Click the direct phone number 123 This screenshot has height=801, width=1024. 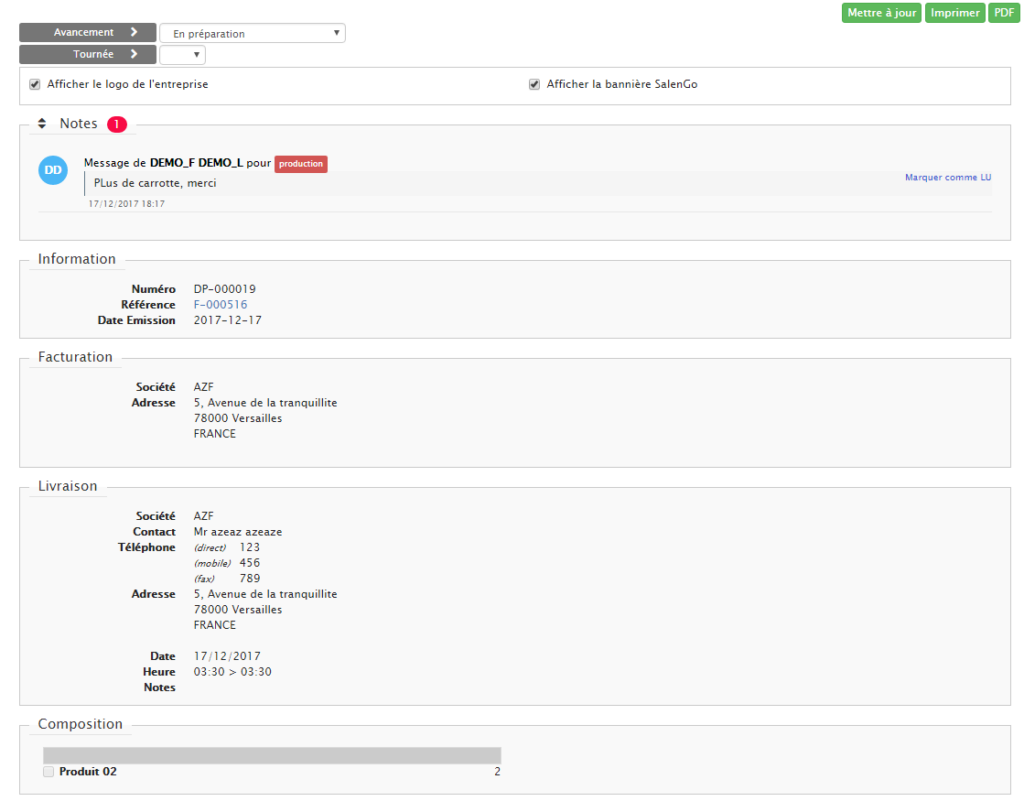tap(249, 548)
